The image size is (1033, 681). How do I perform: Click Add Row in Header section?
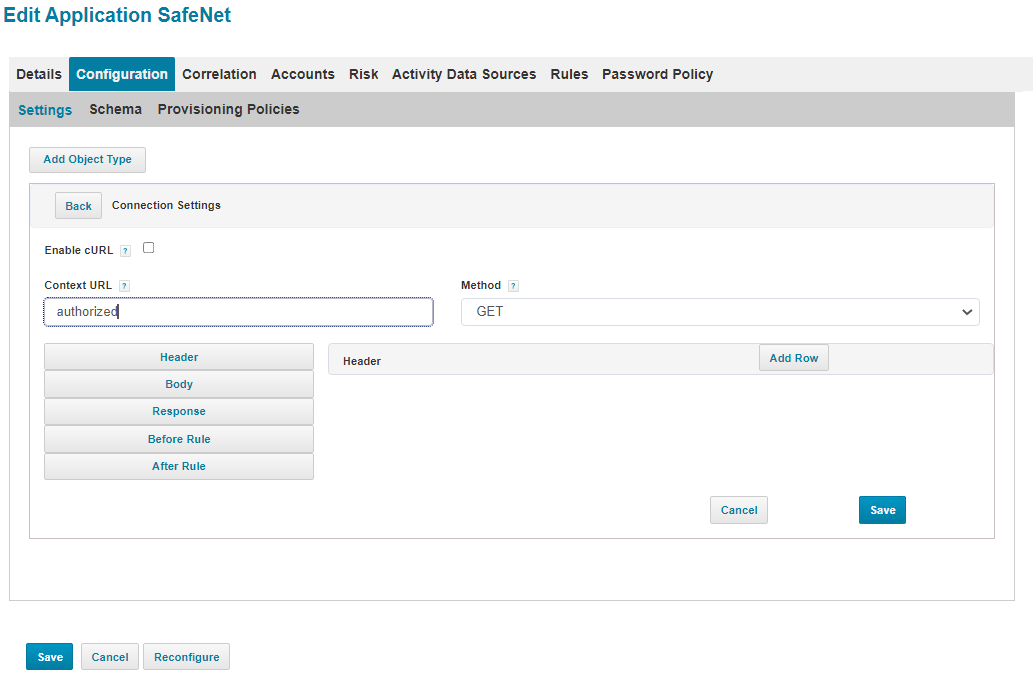[793, 358]
